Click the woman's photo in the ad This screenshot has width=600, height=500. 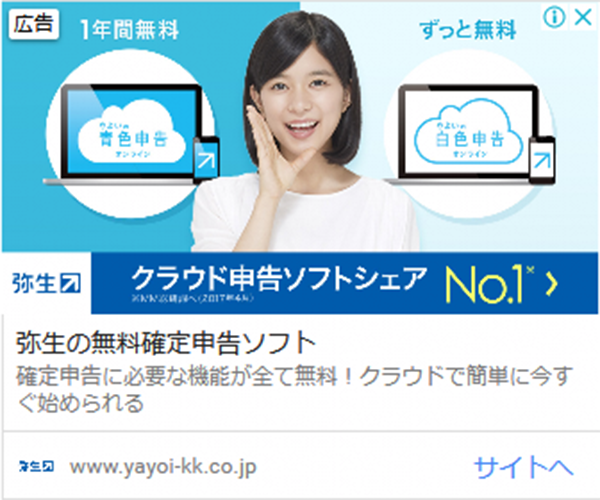pyautogui.click(x=304, y=132)
